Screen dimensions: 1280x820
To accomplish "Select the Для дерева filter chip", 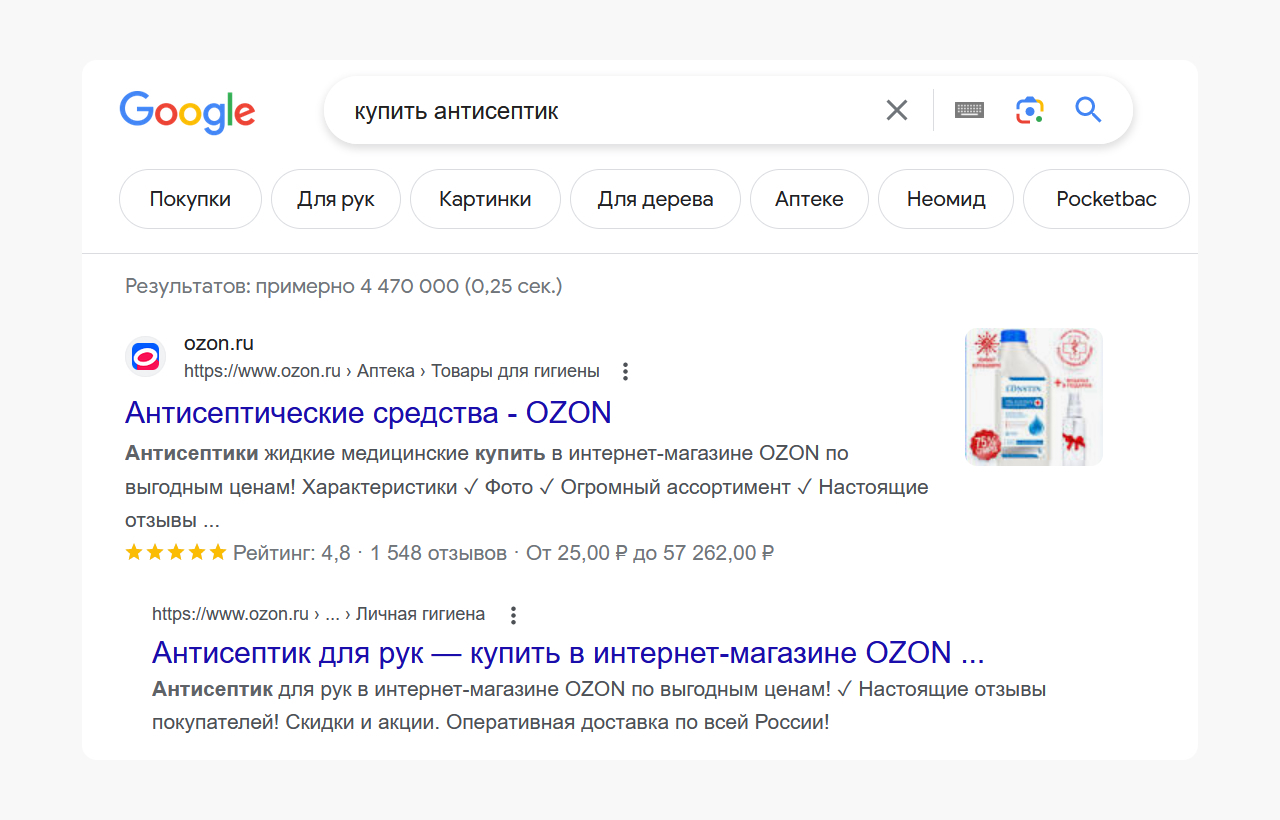I will [655, 199].
